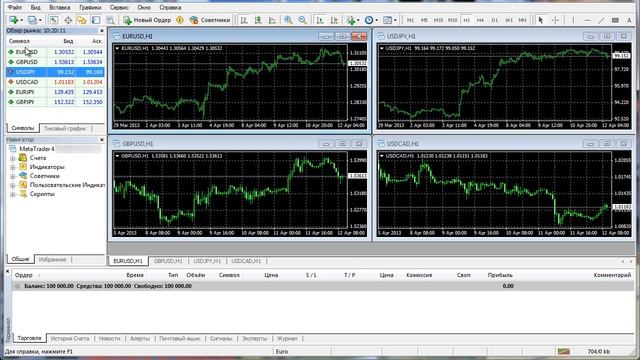The image size is (640, 360).
Task: Select the Cursor arrow tool
Action: point(540,20)
